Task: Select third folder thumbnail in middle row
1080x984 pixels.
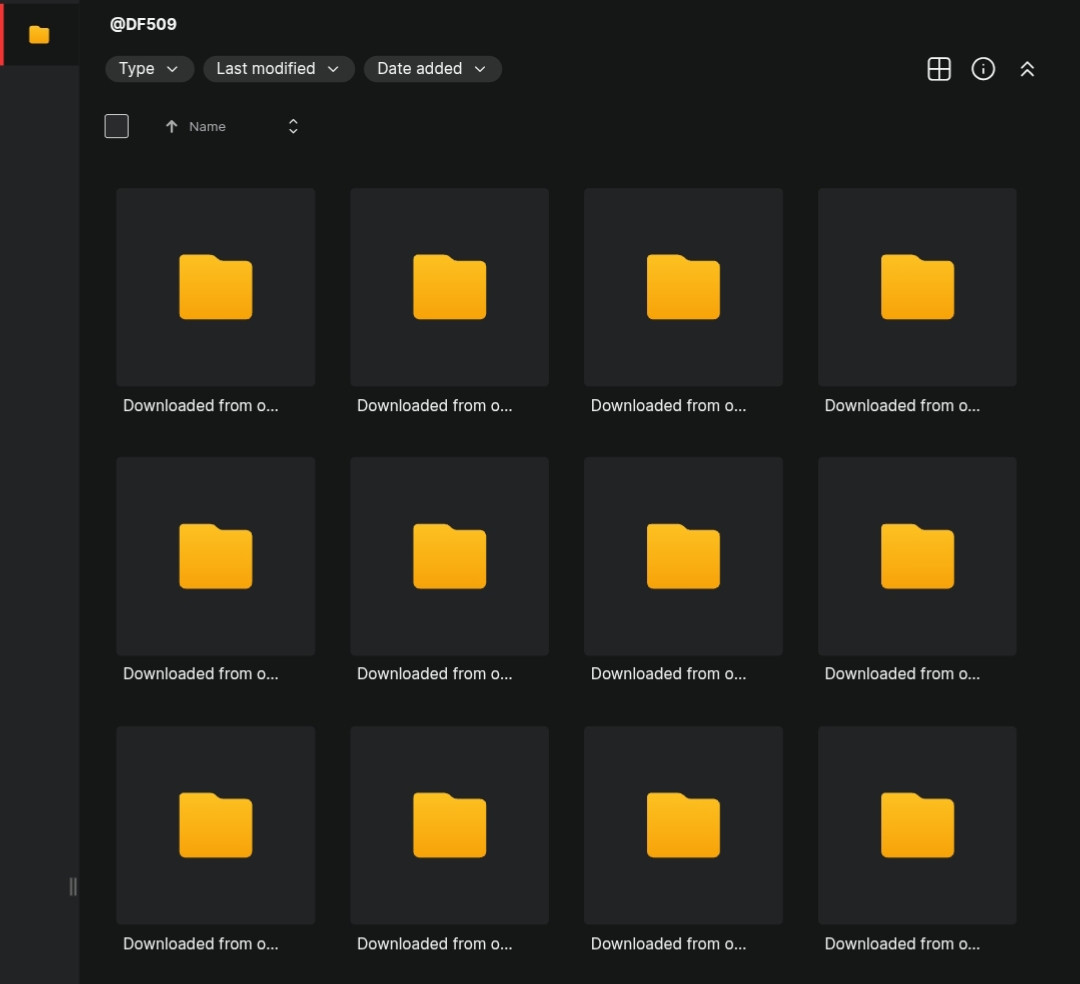Action: 683,556
